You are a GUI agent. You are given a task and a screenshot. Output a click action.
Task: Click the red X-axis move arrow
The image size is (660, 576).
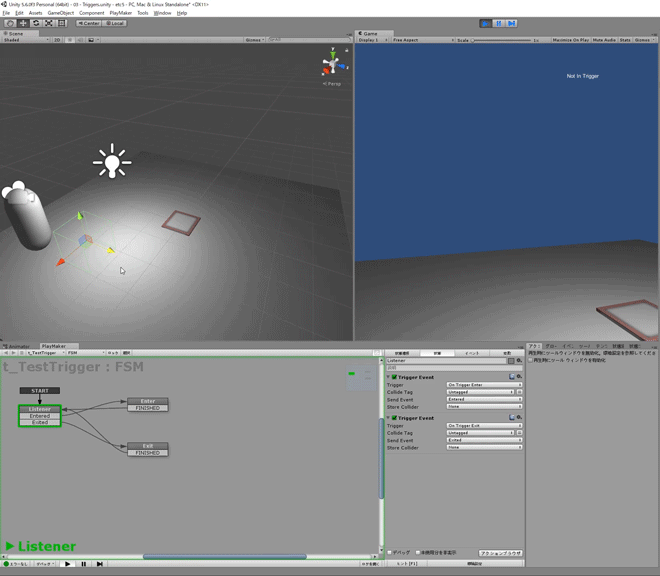61,262
